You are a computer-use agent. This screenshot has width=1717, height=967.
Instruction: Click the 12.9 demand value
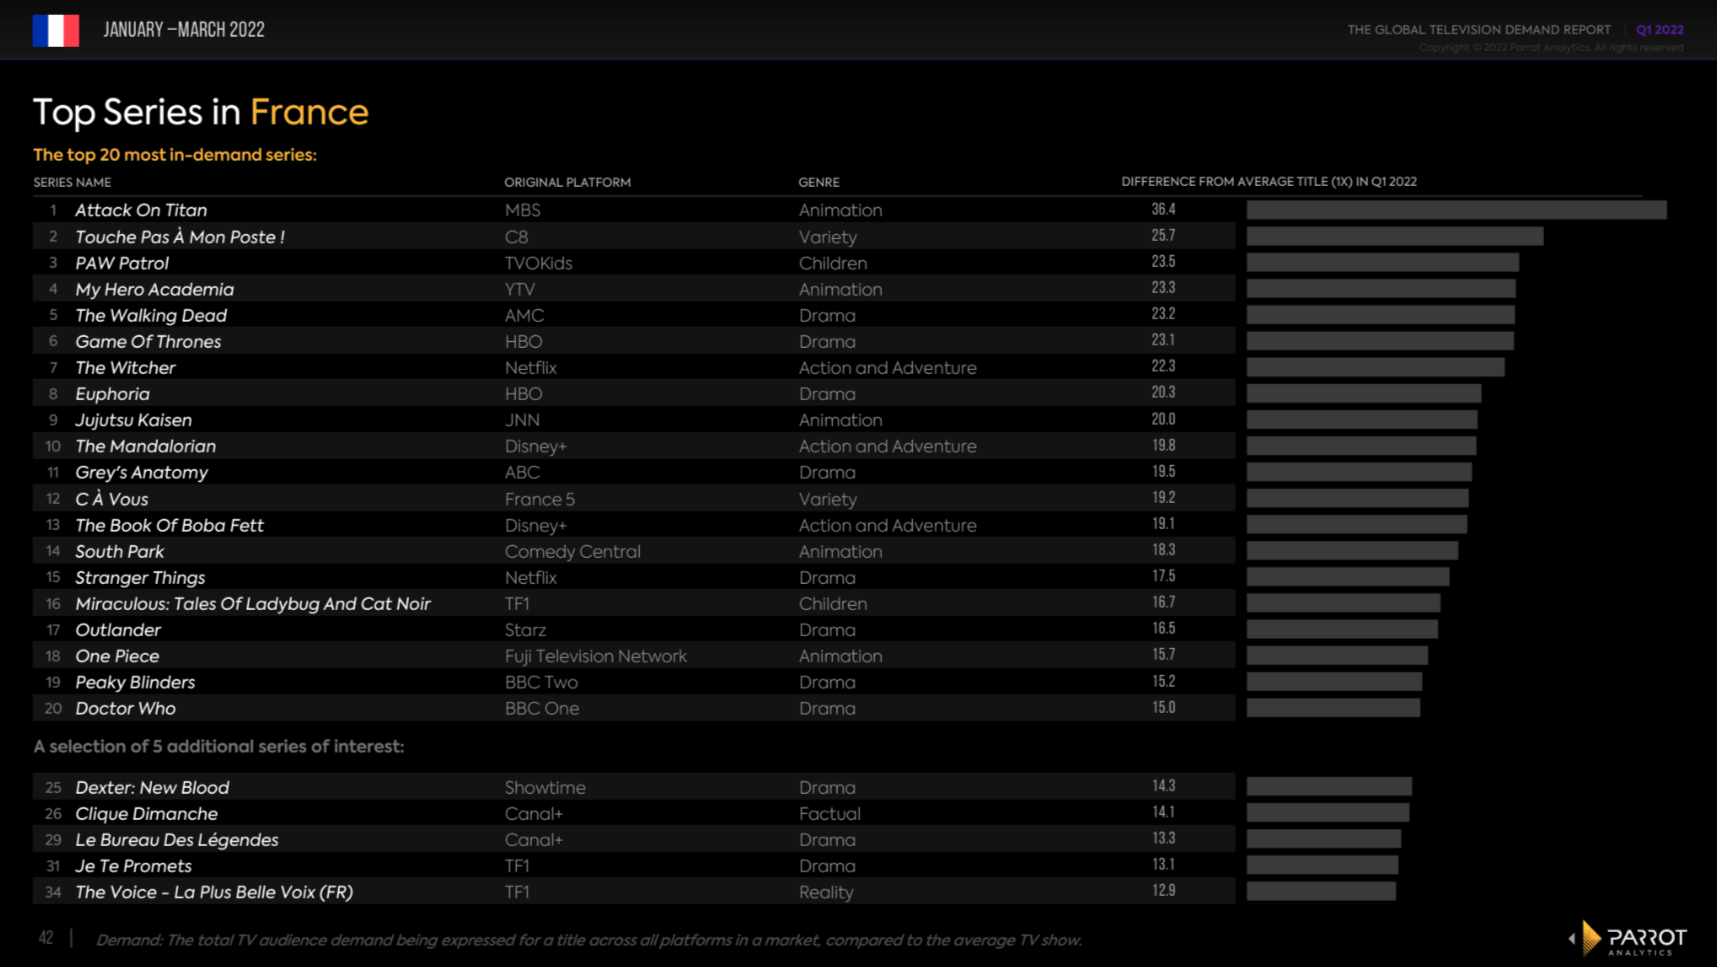point(1163,890)
